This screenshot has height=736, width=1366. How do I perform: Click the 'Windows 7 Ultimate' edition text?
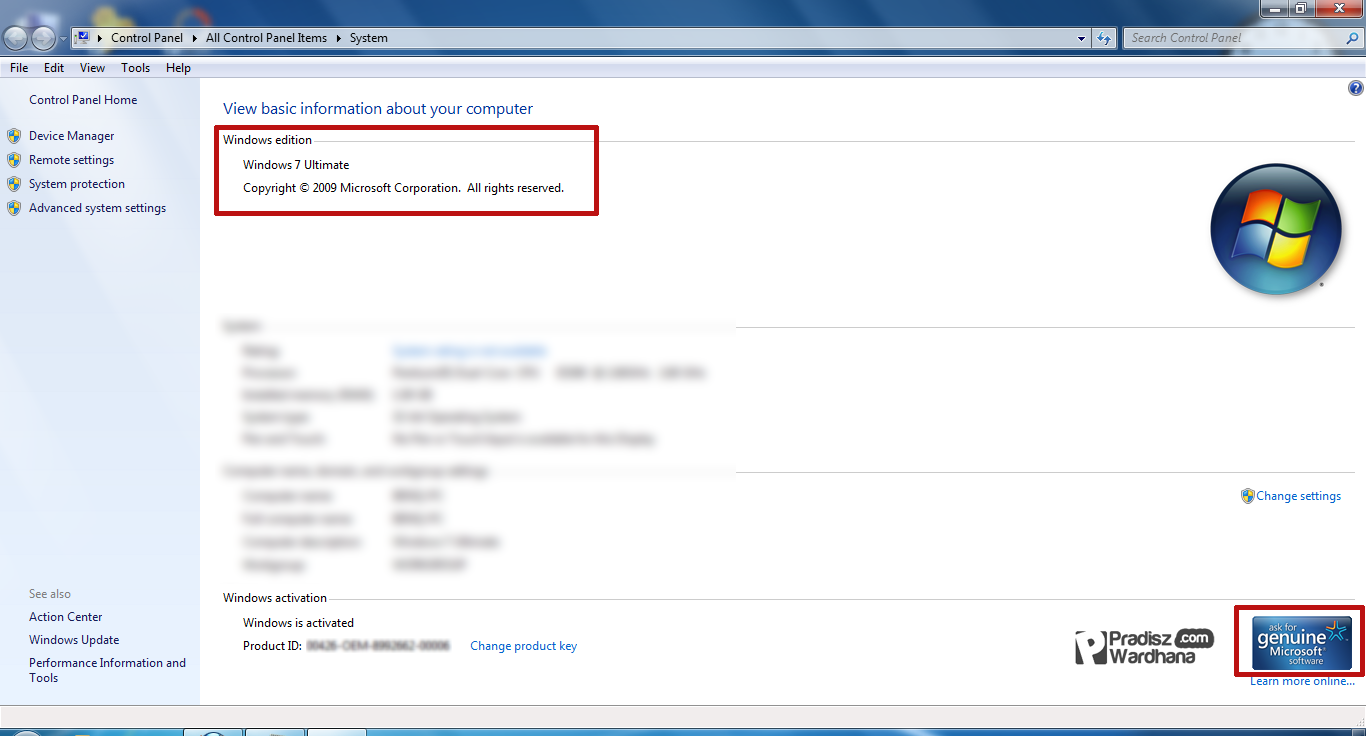296,165
